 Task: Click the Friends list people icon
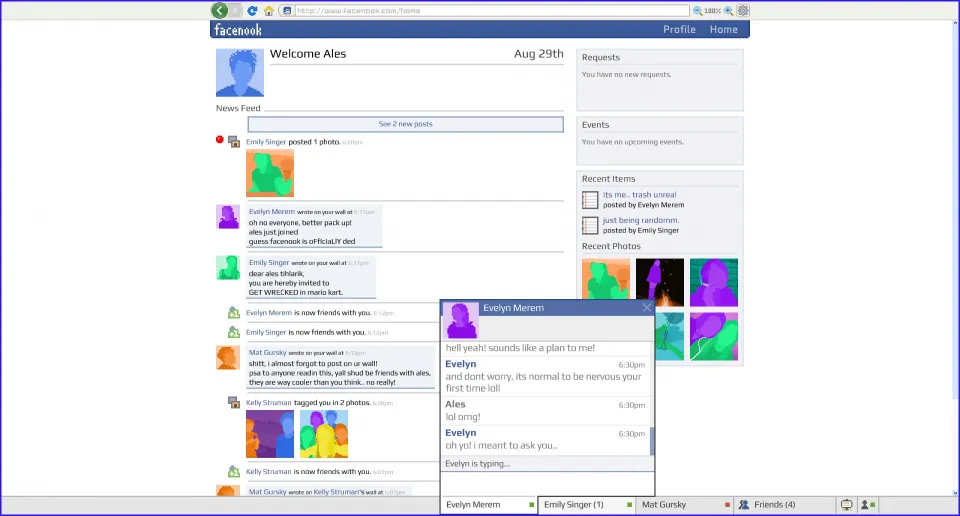[x=744, y=505]
